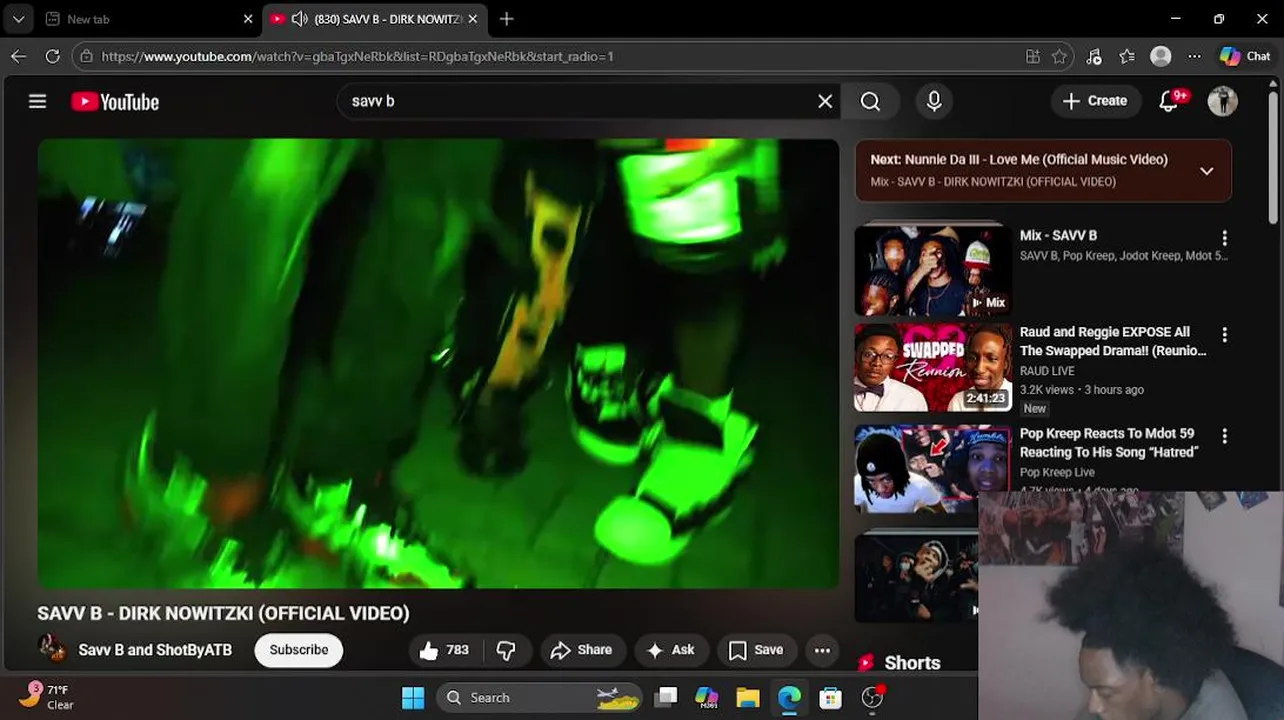Image resolution: width=1284 pixels, height=720 pixels.
Task: Open more actions ellipsis under video
Action: pyautogui.click(x=822, y=650)
